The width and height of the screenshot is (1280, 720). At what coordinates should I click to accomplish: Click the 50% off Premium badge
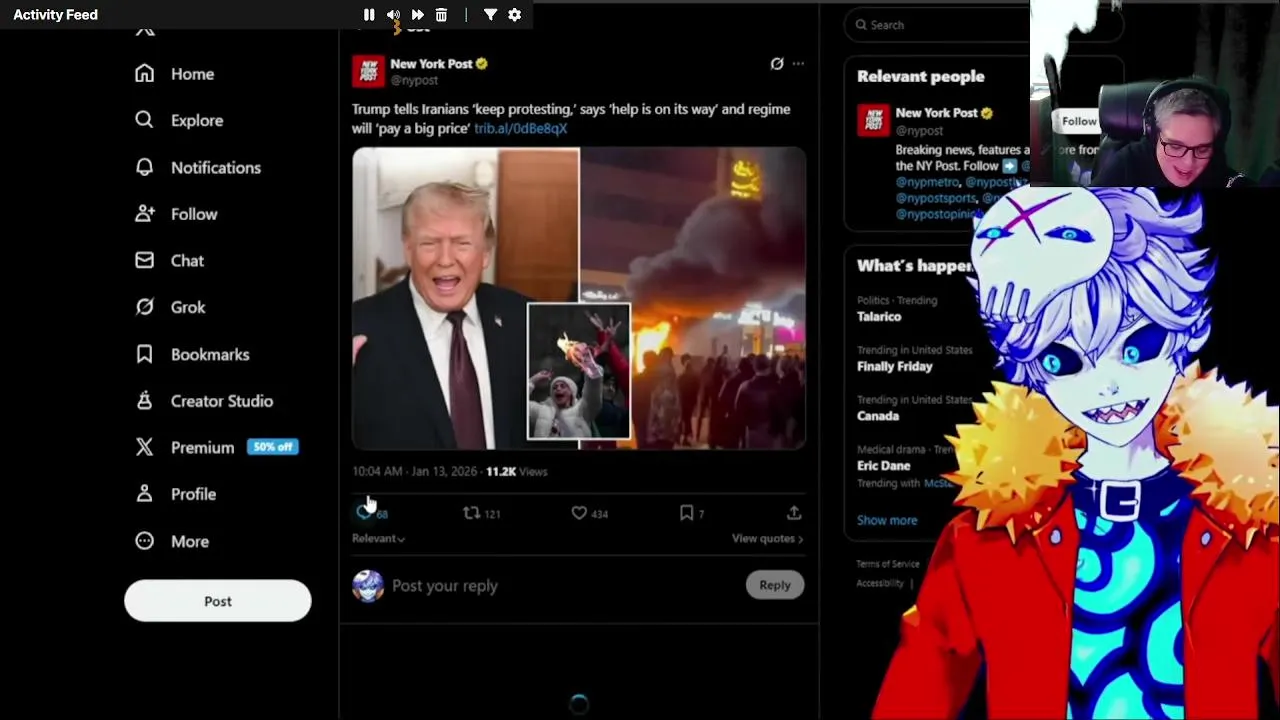point(273,447)
